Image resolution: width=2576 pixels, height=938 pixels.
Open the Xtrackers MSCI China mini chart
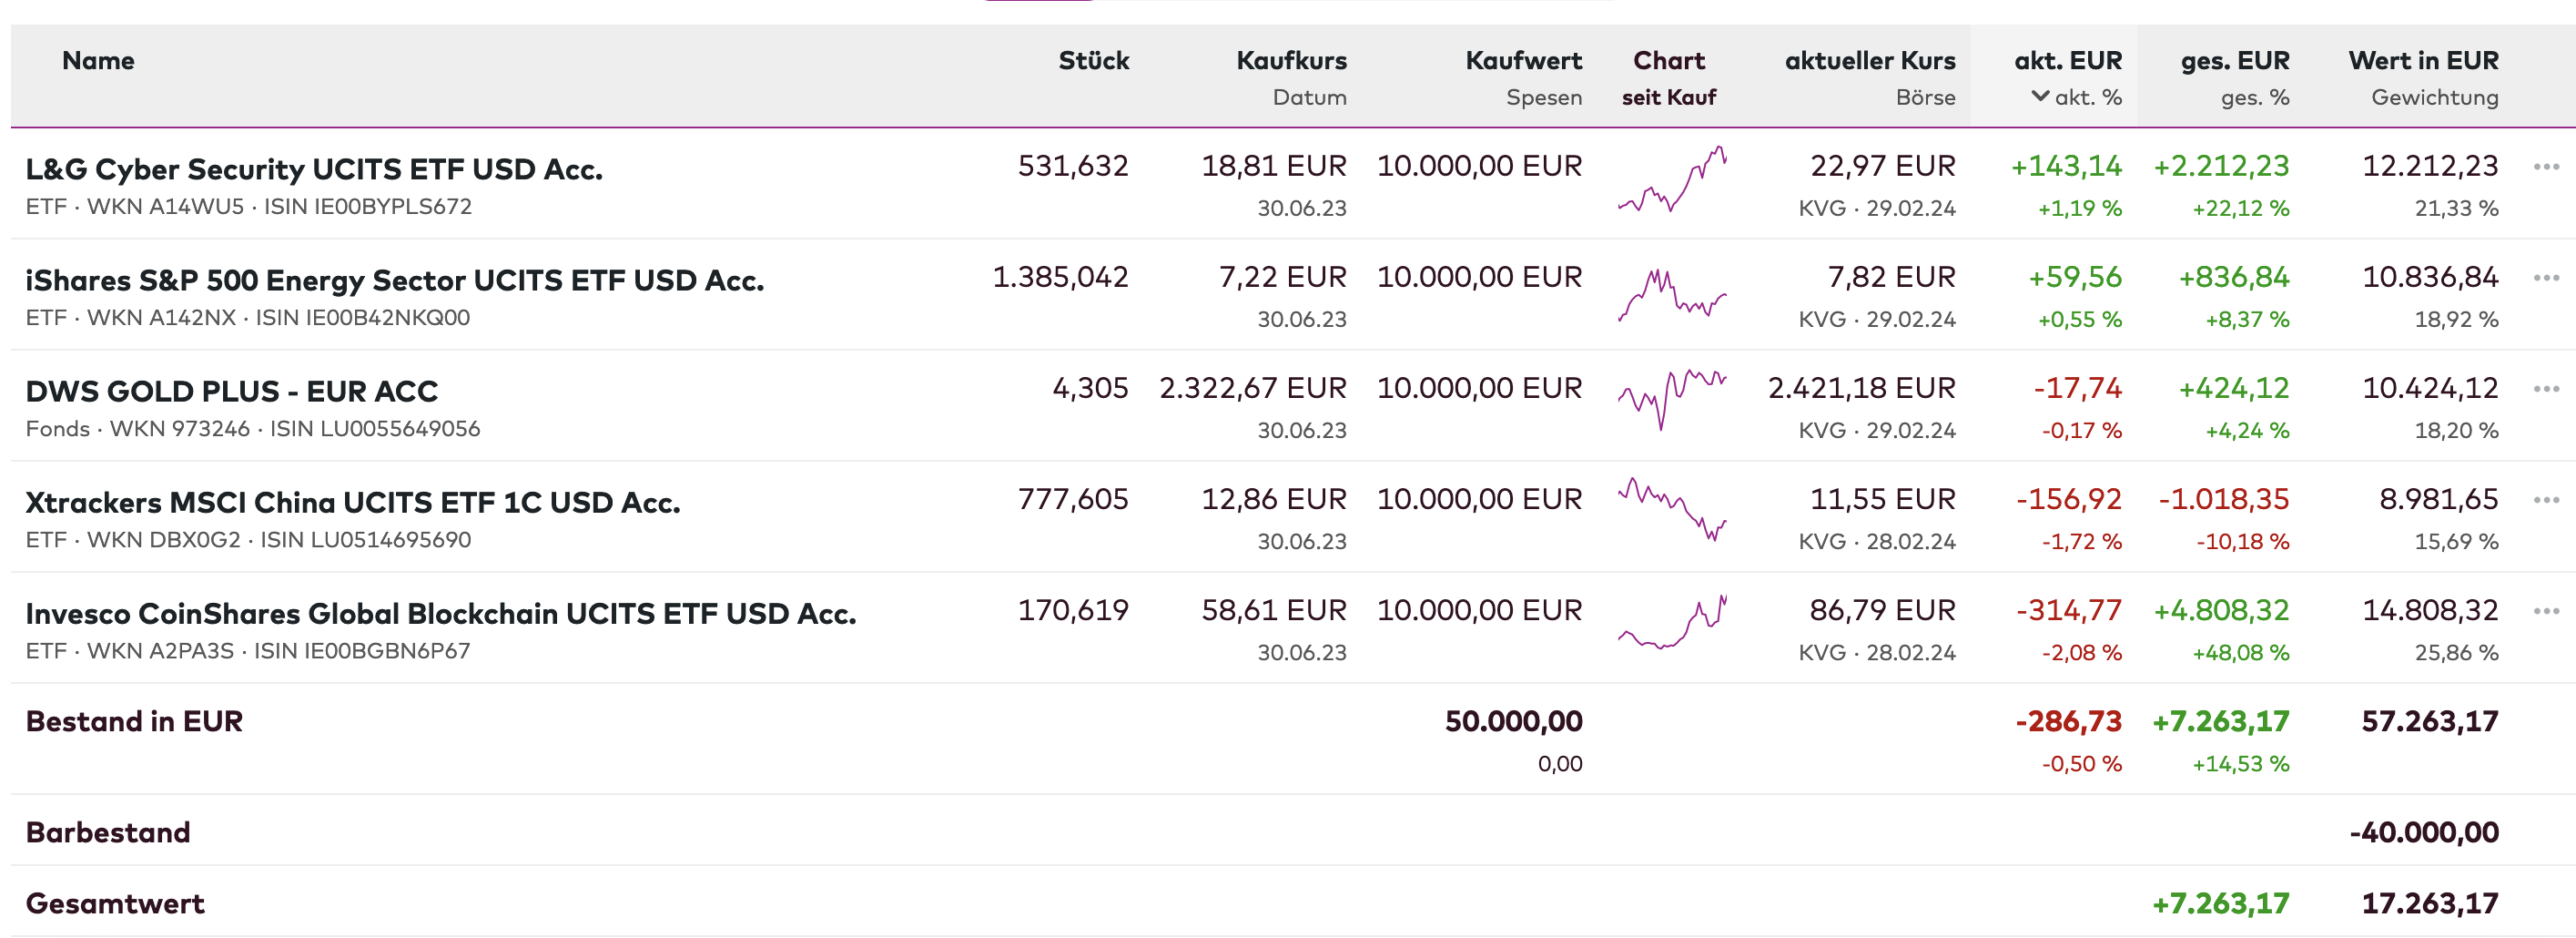coord(1671,509)
